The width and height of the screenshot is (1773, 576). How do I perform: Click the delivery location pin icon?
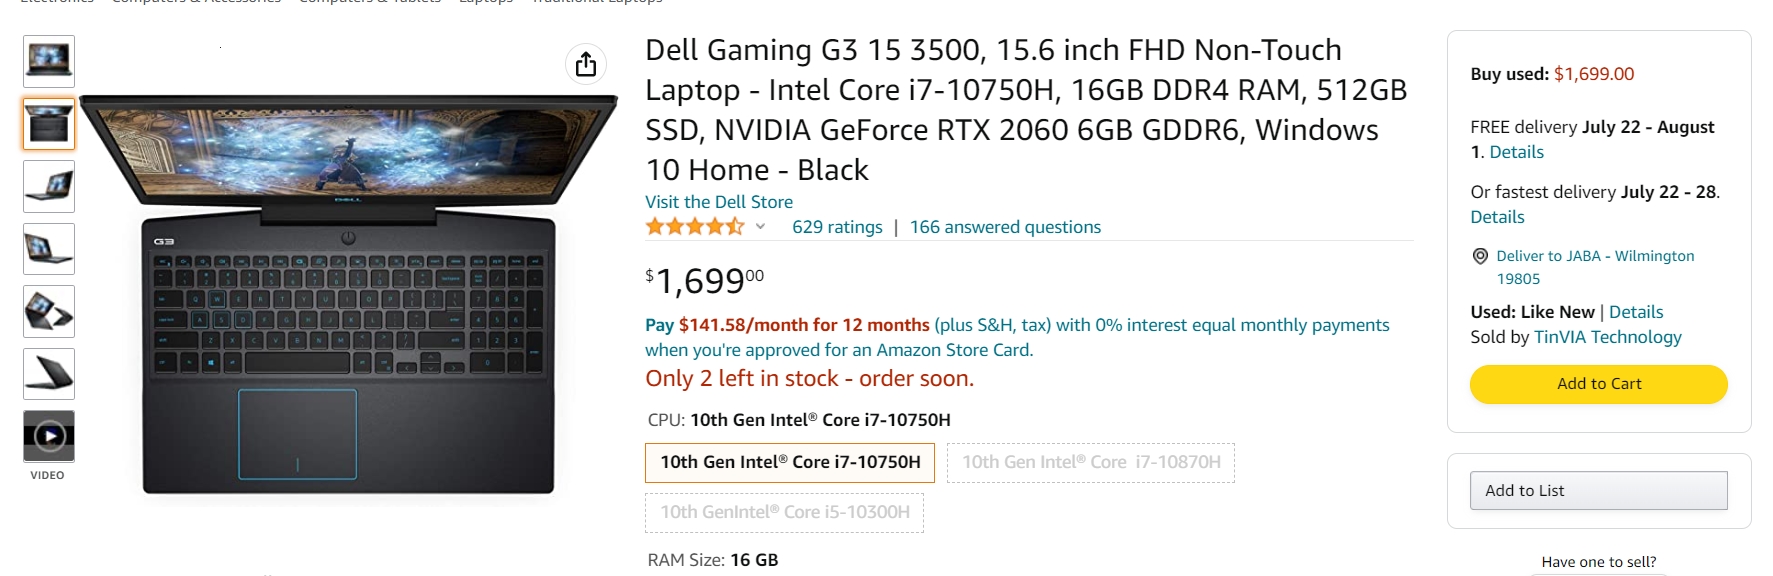[x=1480, y=256]
